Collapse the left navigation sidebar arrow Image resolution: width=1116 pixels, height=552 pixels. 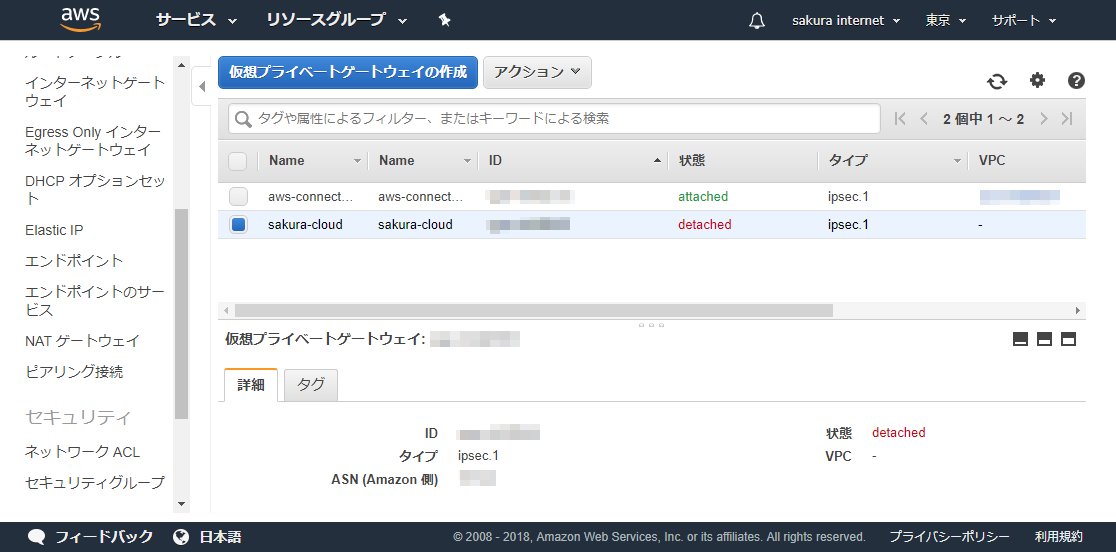pyautogui.click(x=201, y=87)
